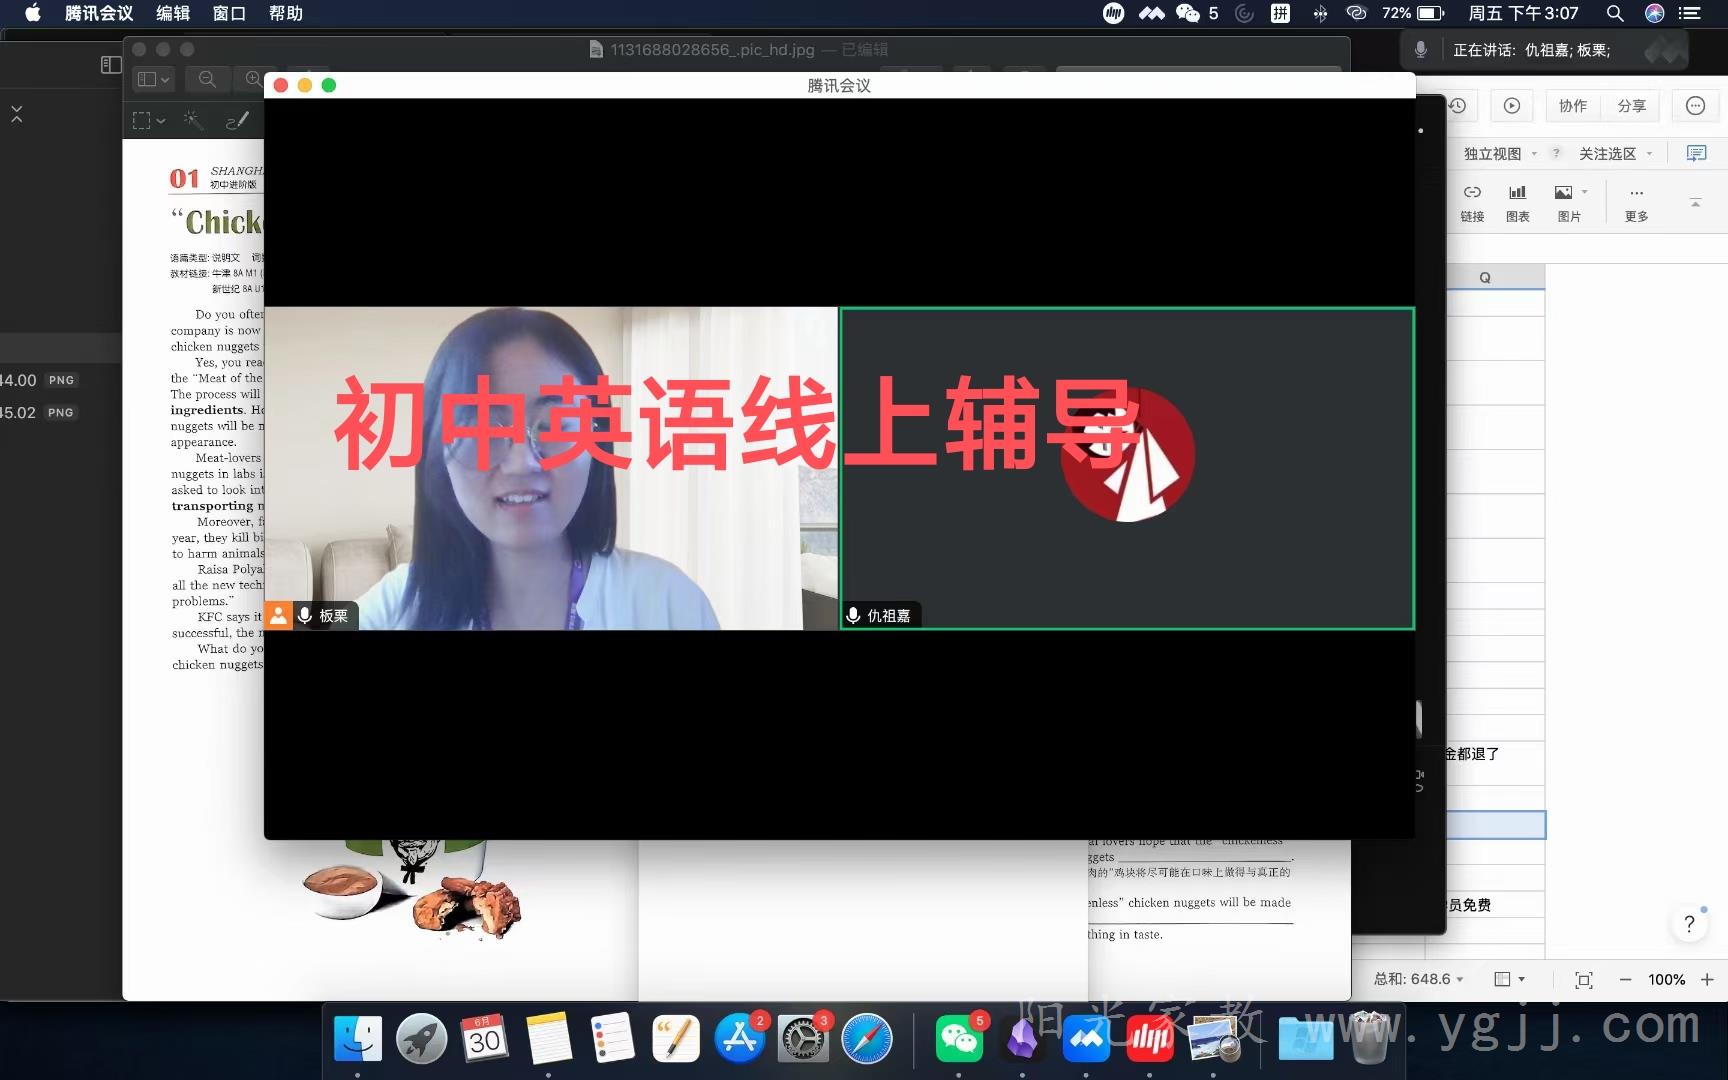
Task: Decrease zoom with minus button
Action: 1625,980
